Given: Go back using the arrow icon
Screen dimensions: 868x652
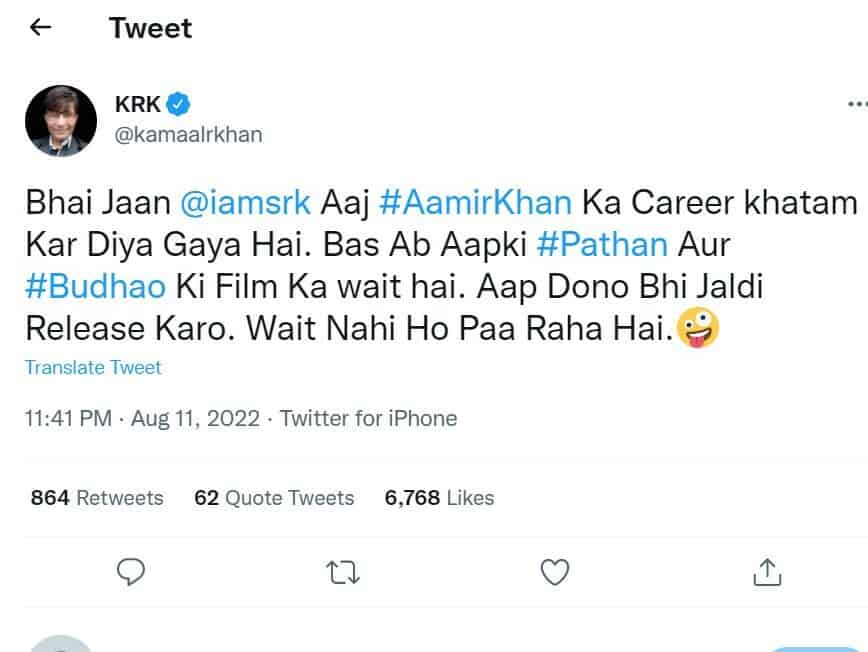Looking at the screenshot, I should (x=40, y=27).
